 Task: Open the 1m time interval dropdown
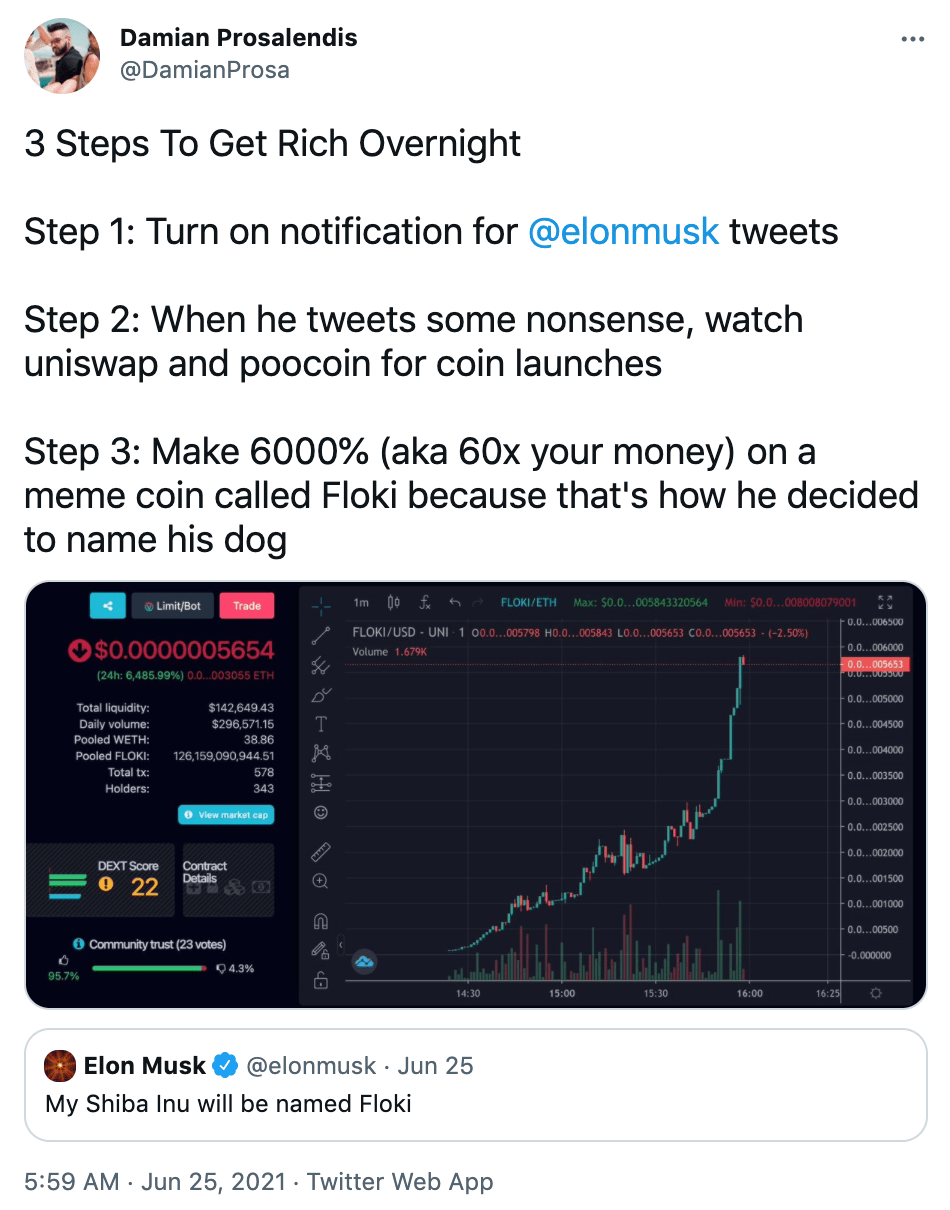pyautogui.click(x=361, y=603)
